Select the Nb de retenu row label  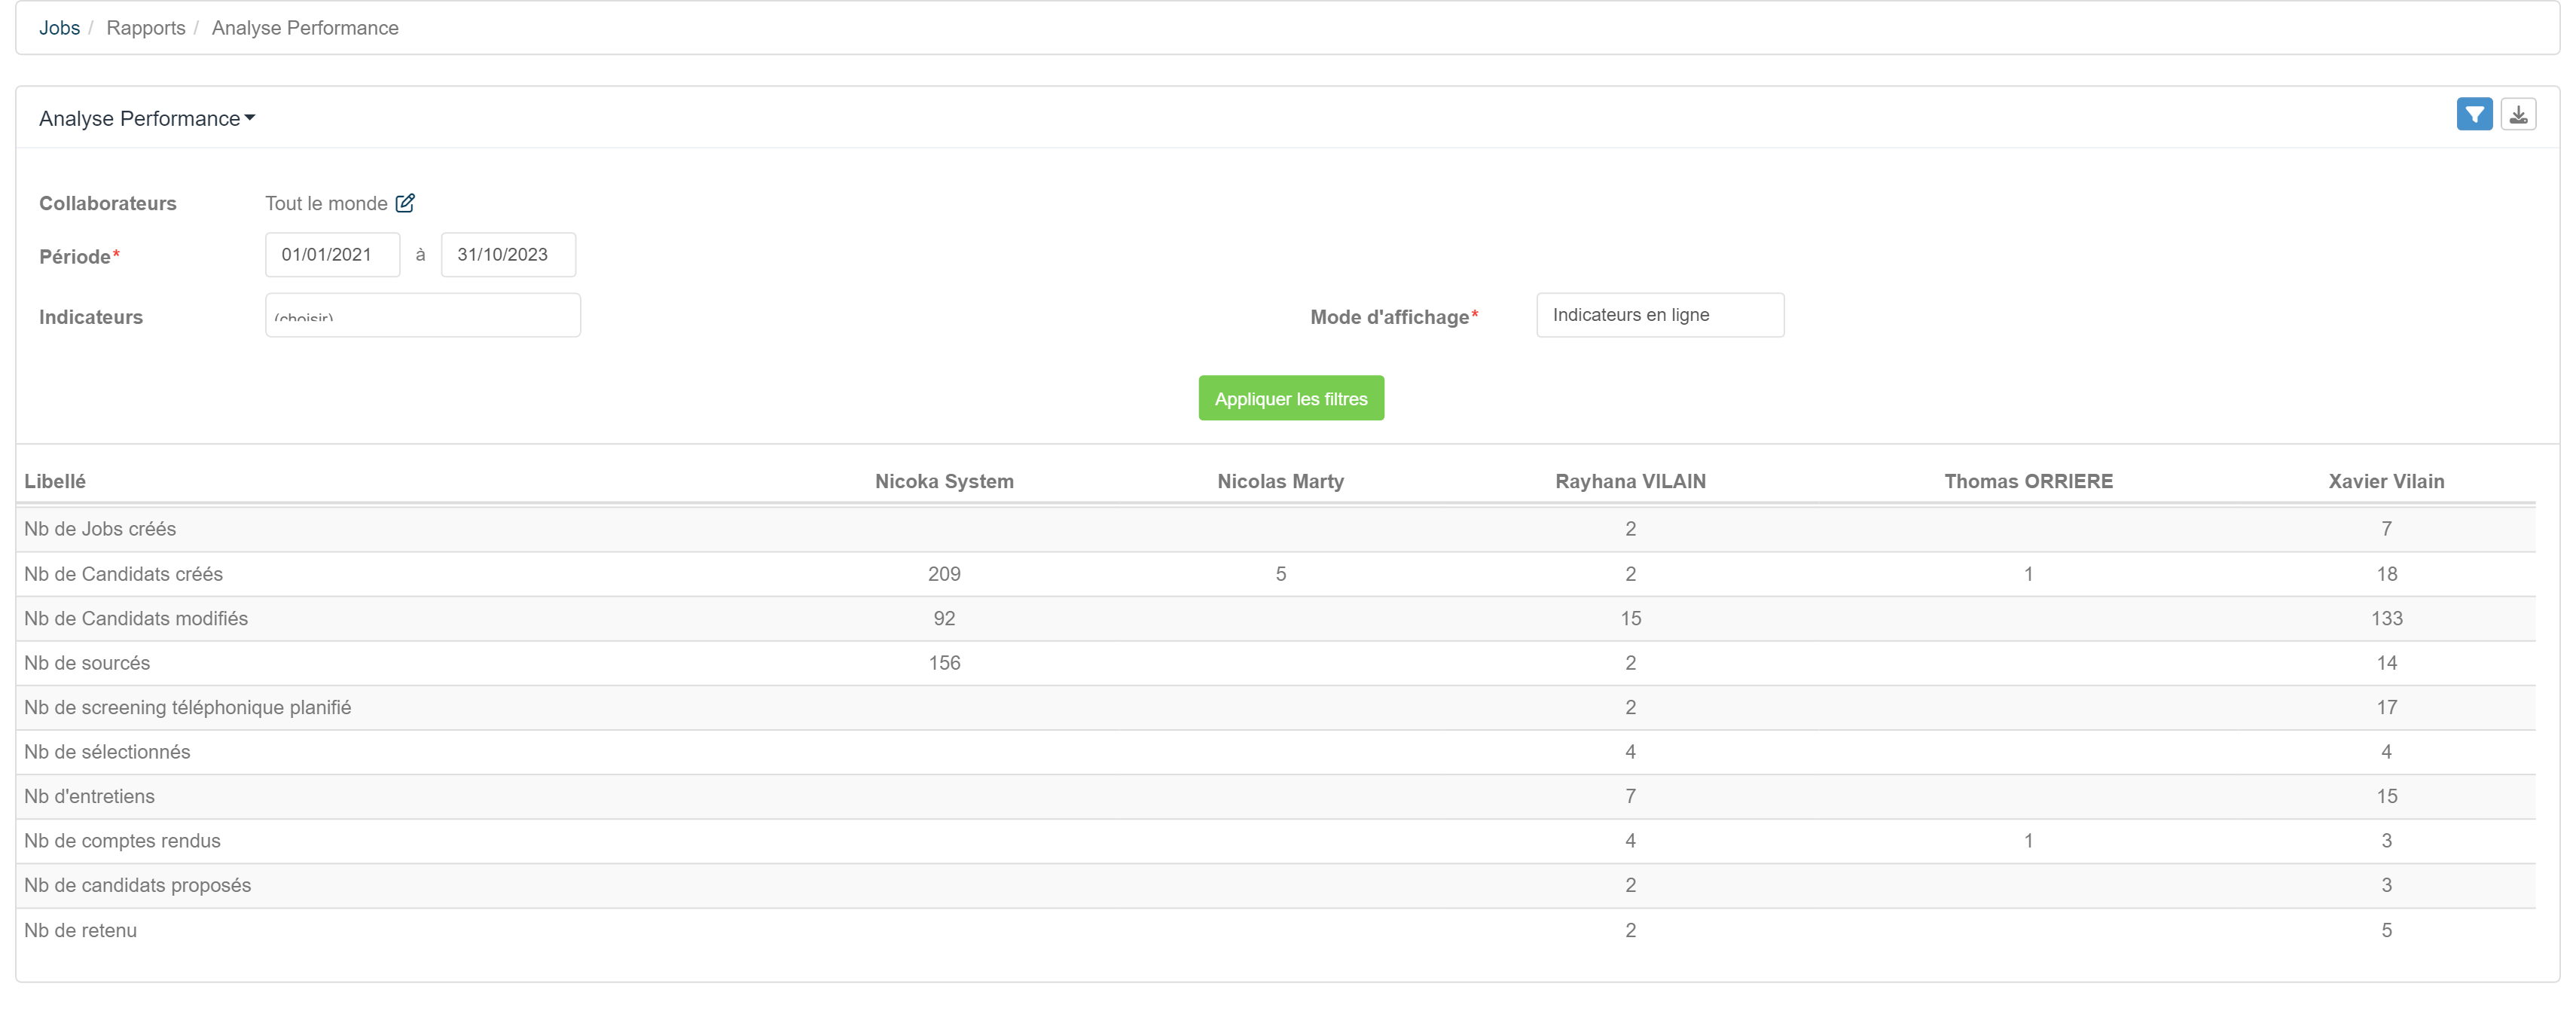click(x=80, y=930)
